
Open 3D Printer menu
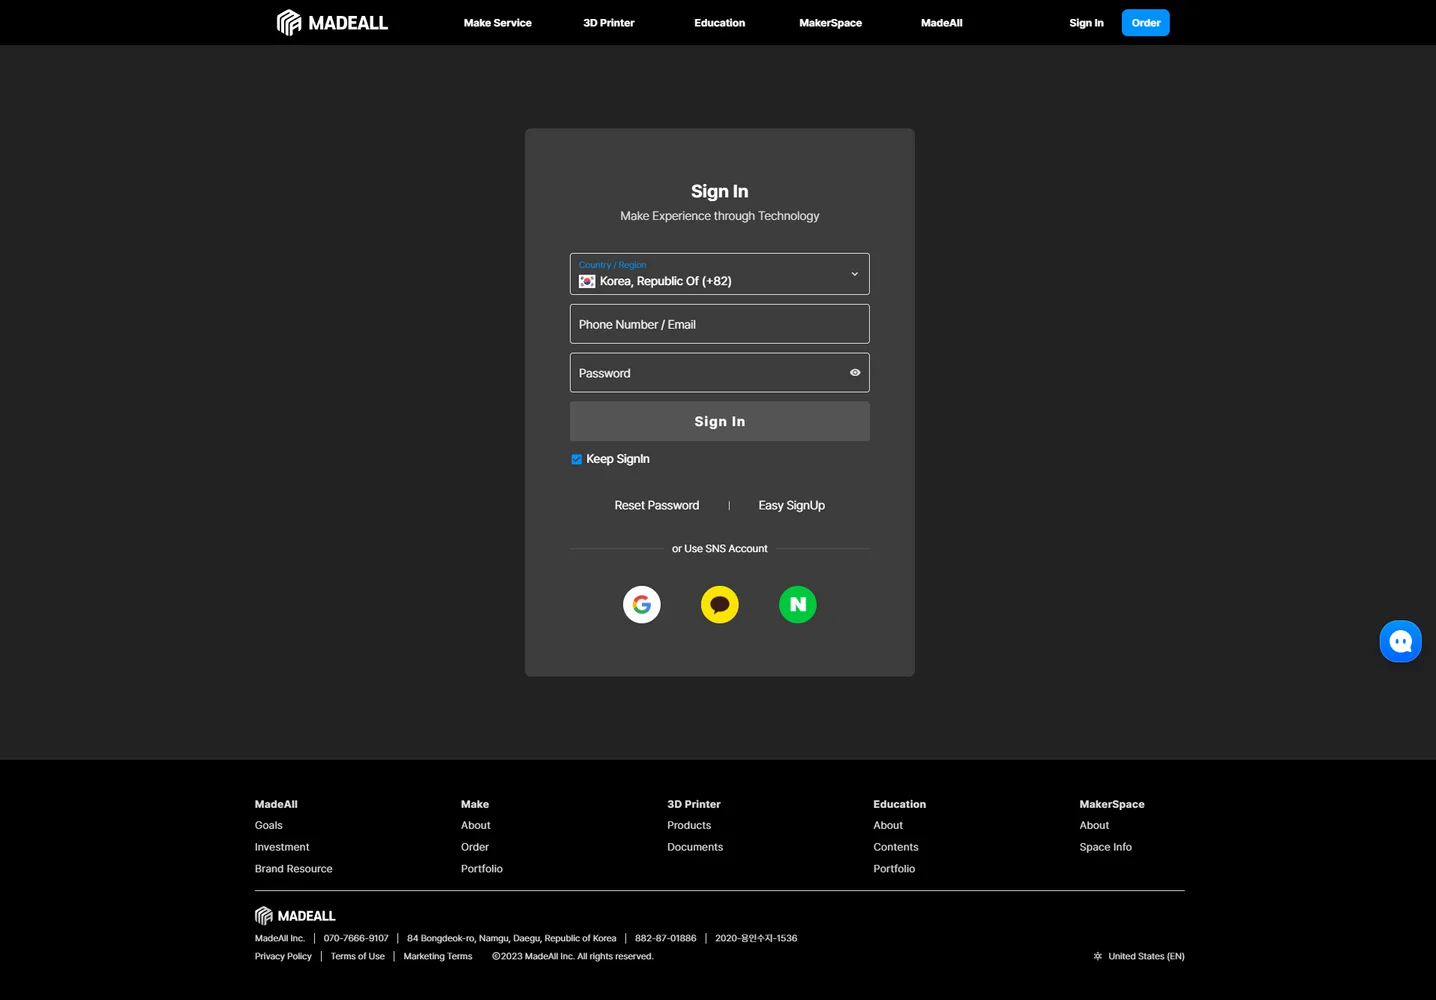[609, 22]
